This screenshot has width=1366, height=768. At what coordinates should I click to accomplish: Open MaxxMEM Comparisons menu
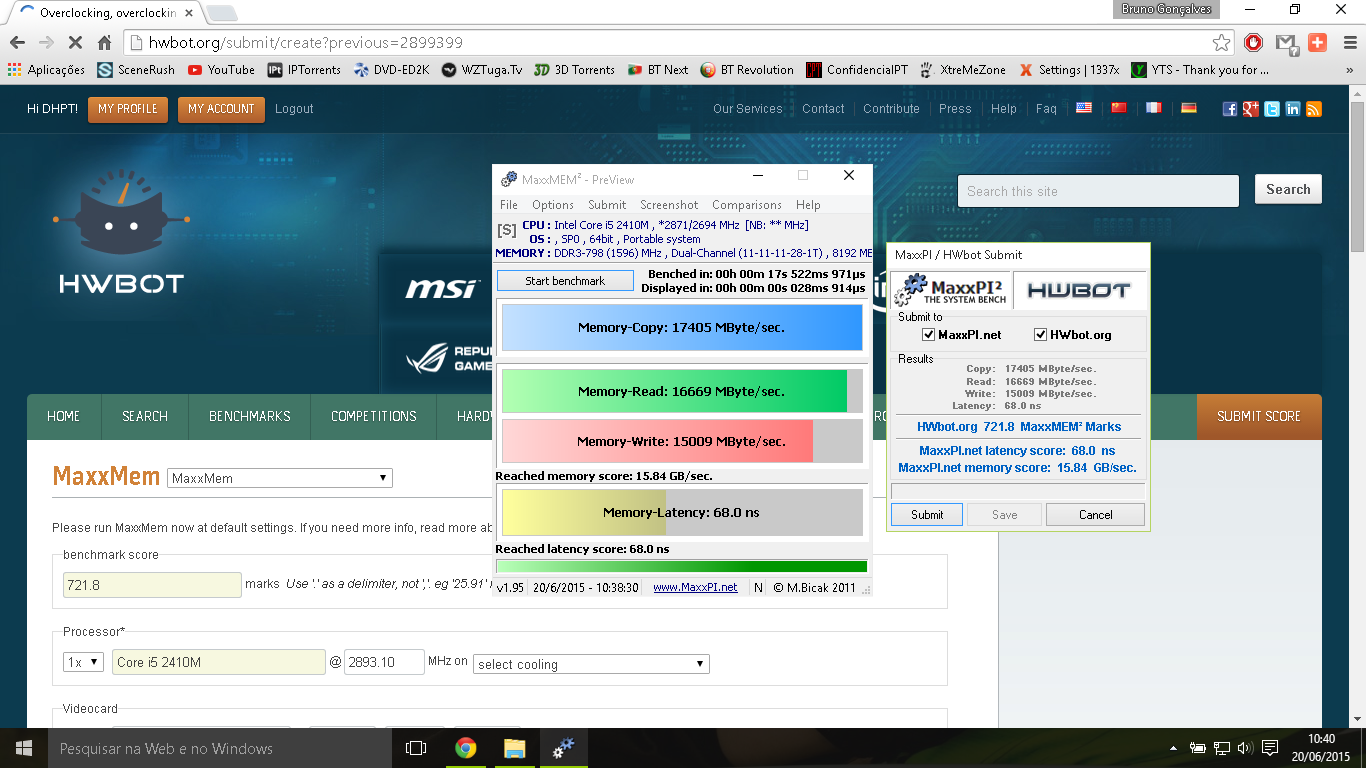point(747,205)
